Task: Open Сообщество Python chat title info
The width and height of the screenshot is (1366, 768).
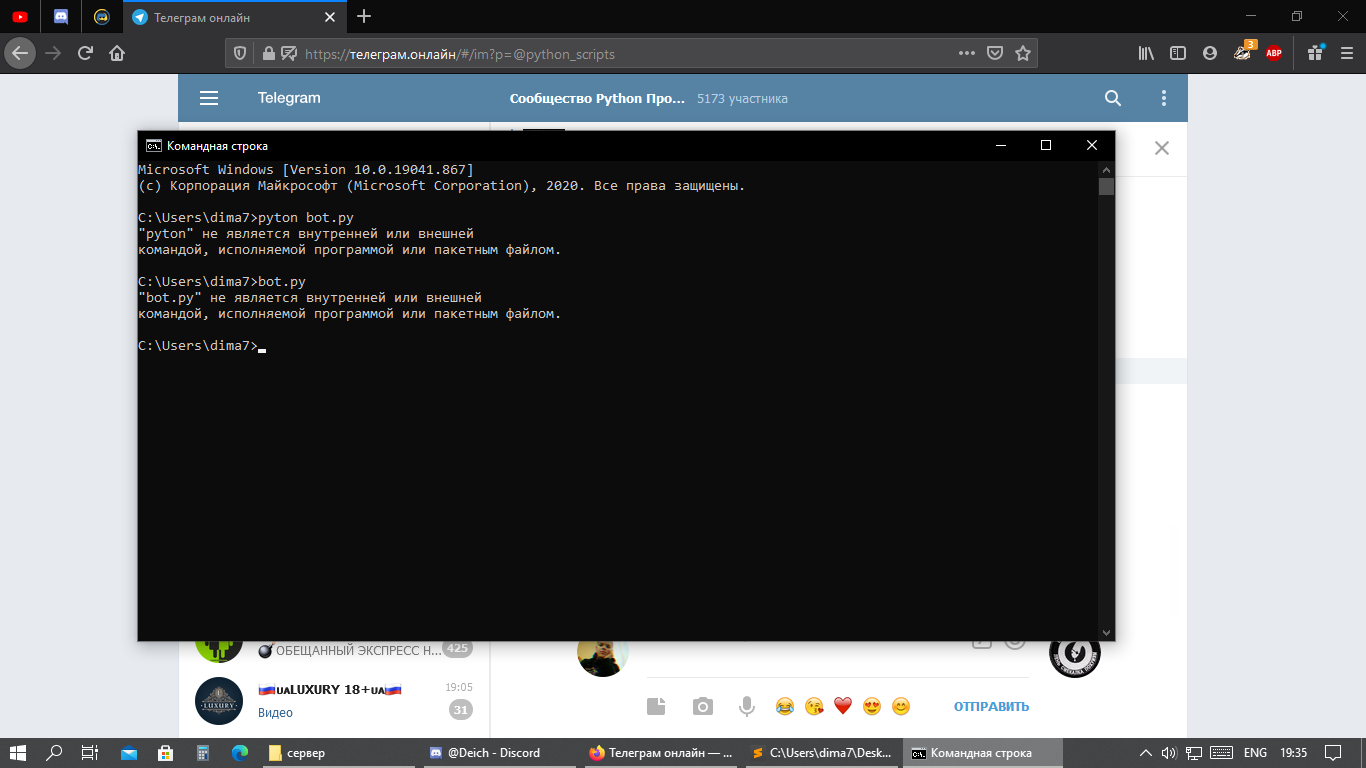Action: 598,99
